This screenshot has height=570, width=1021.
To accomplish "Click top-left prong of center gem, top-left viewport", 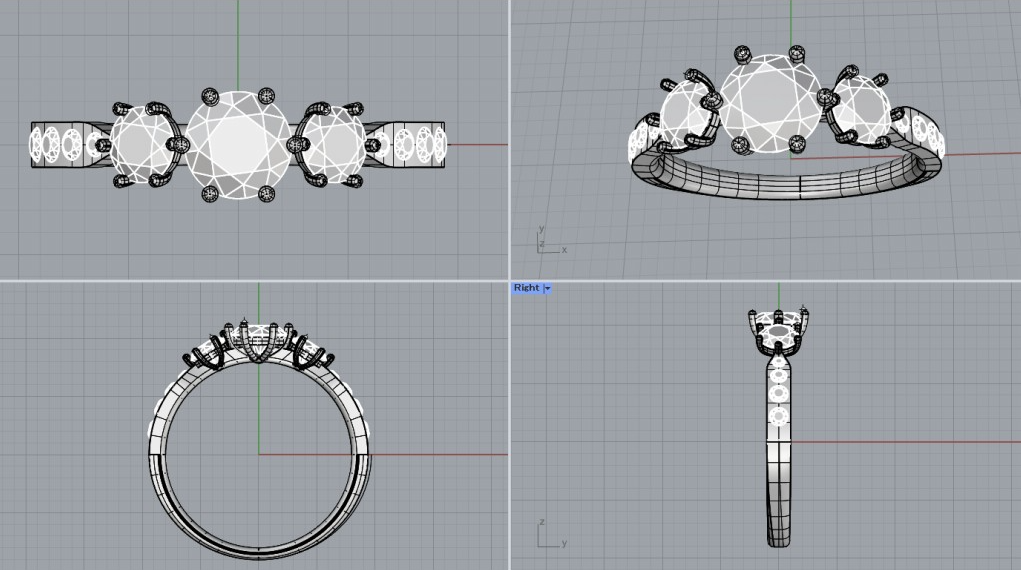I will (210, 96).
